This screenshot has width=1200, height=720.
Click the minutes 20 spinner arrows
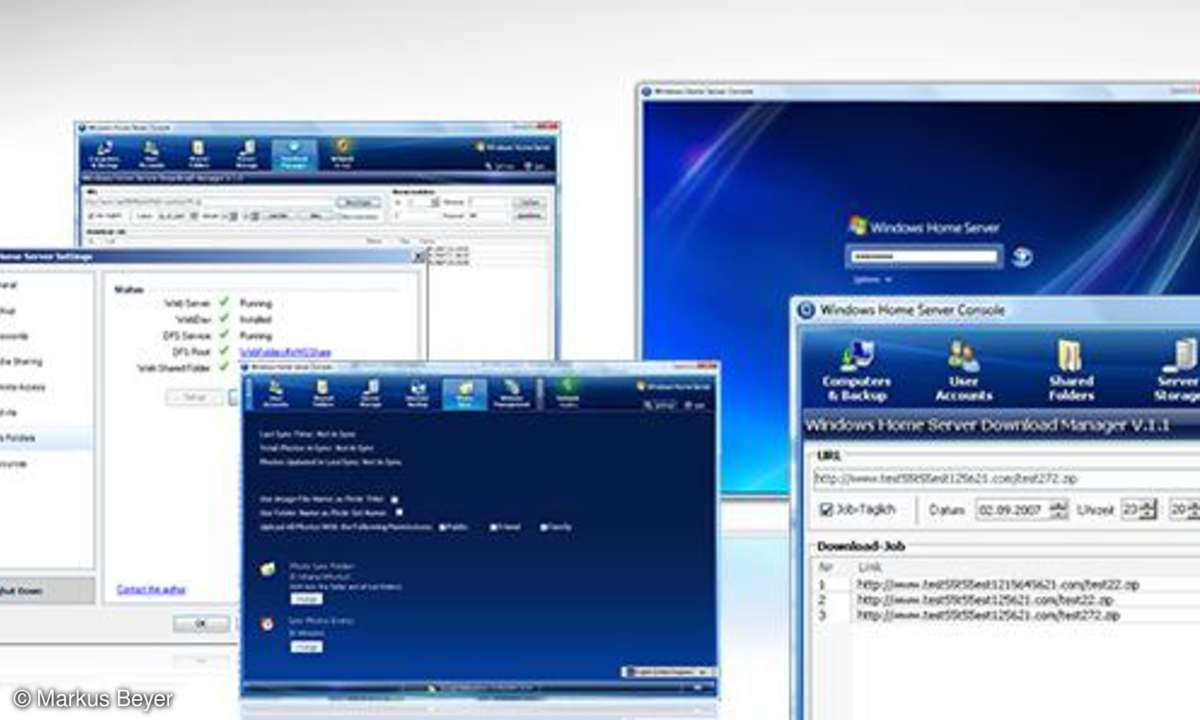(1195, 510)
